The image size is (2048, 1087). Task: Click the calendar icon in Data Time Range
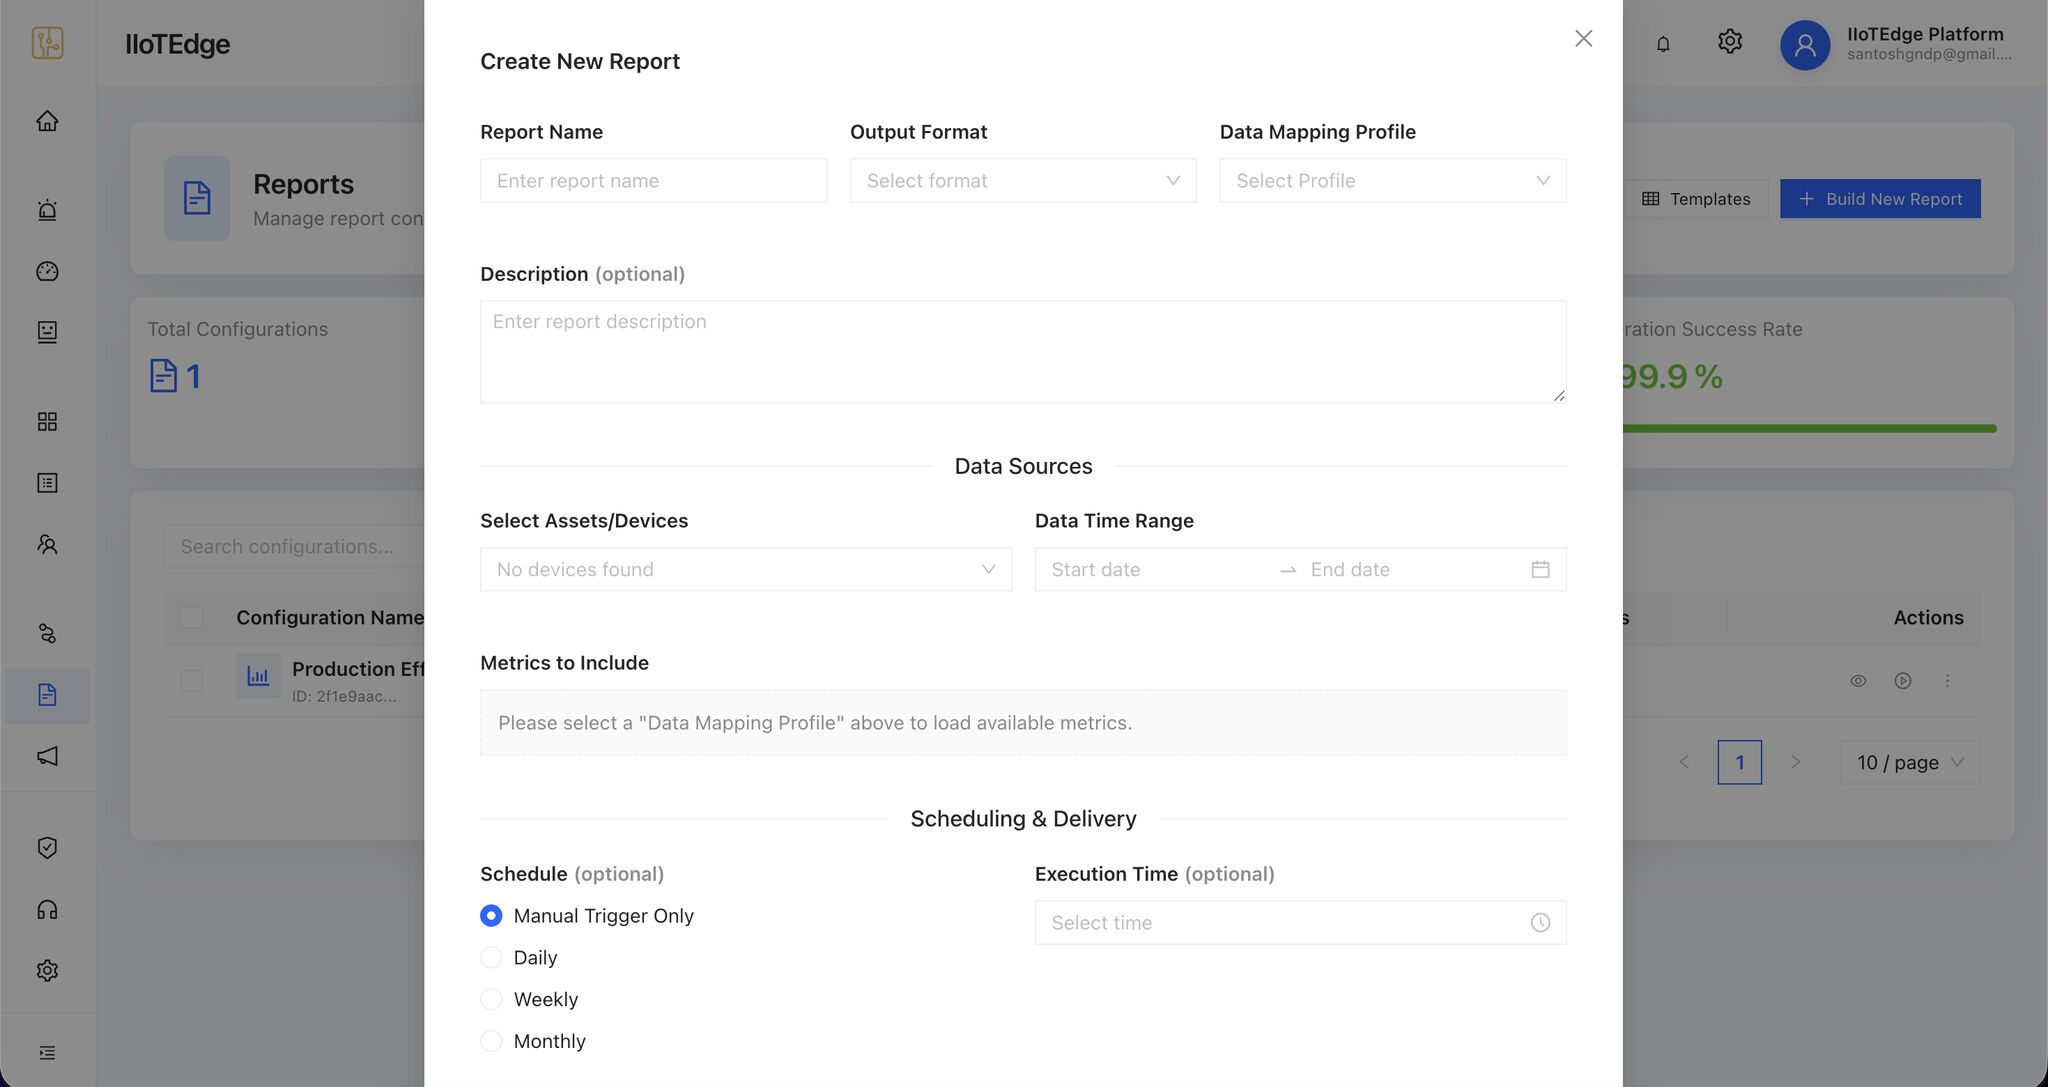(x=1540, y=569)
